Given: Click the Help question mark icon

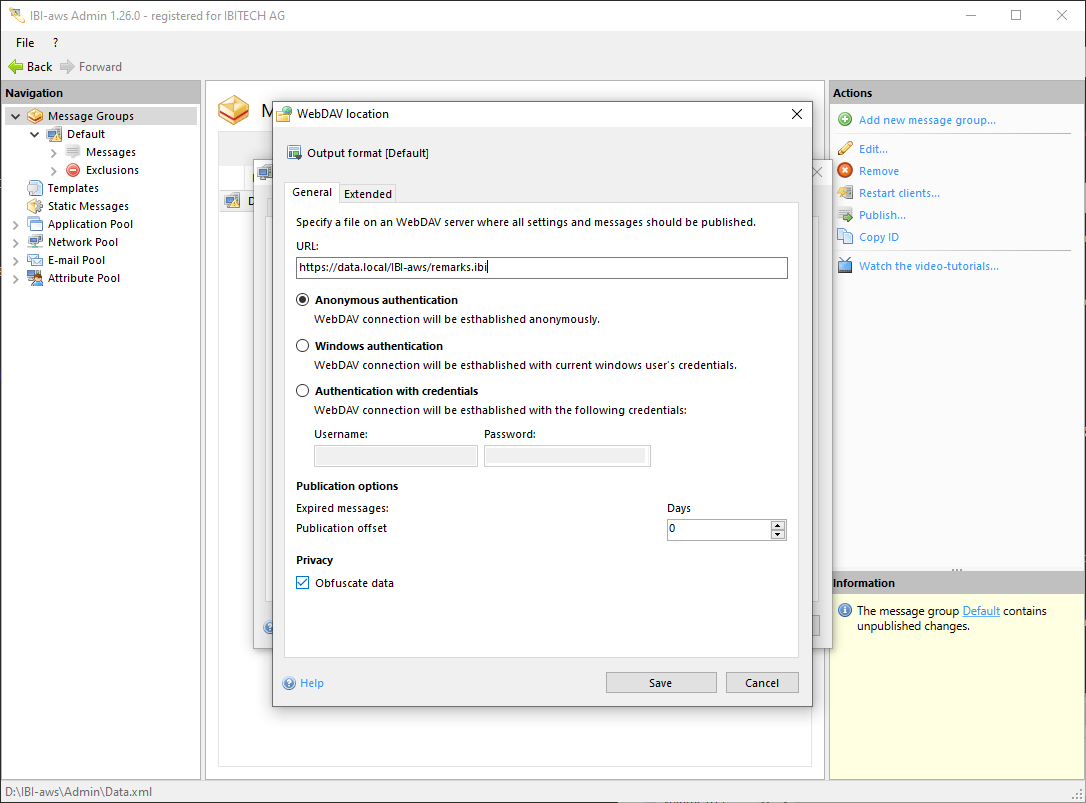Looking at the screenshot, I should 289,683.
